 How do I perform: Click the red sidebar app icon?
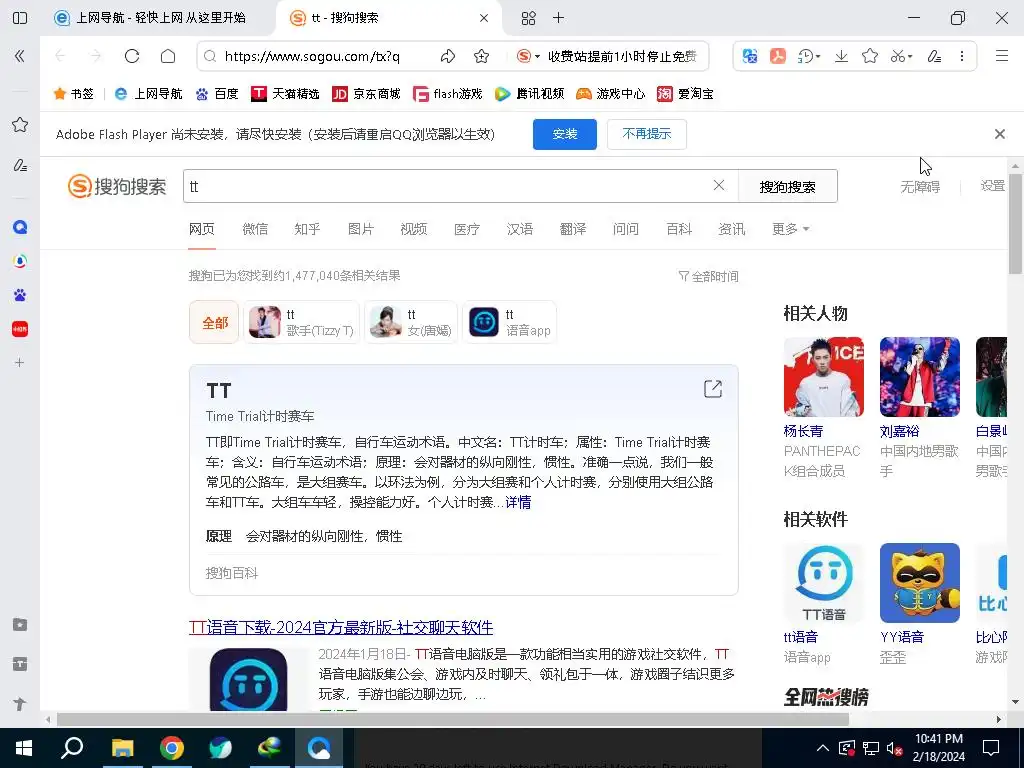[x=20, y=329]
